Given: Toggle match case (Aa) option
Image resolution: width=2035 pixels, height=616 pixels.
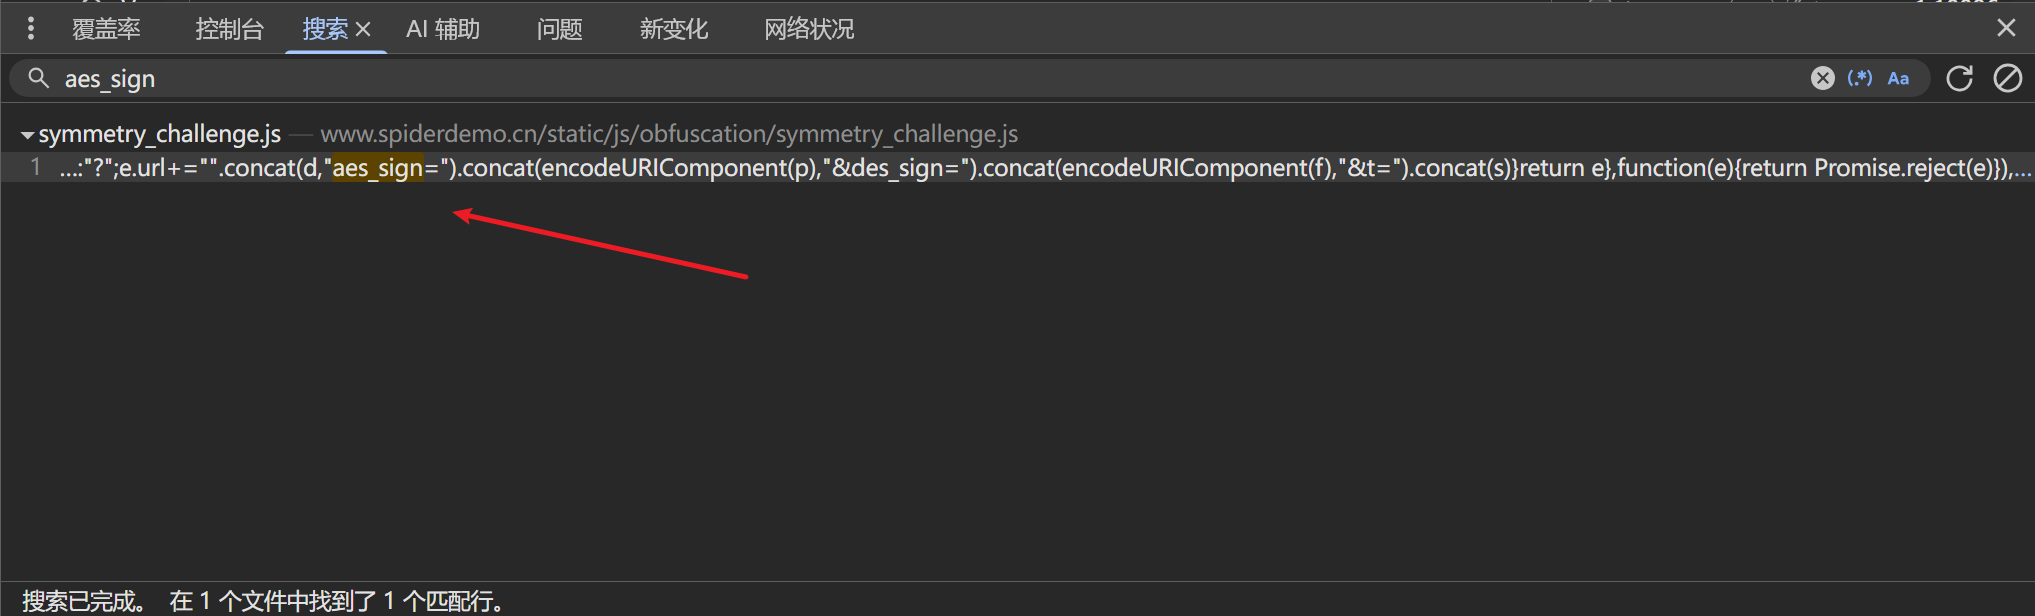Looking at the screenshot, I should tap(1898, 78).
